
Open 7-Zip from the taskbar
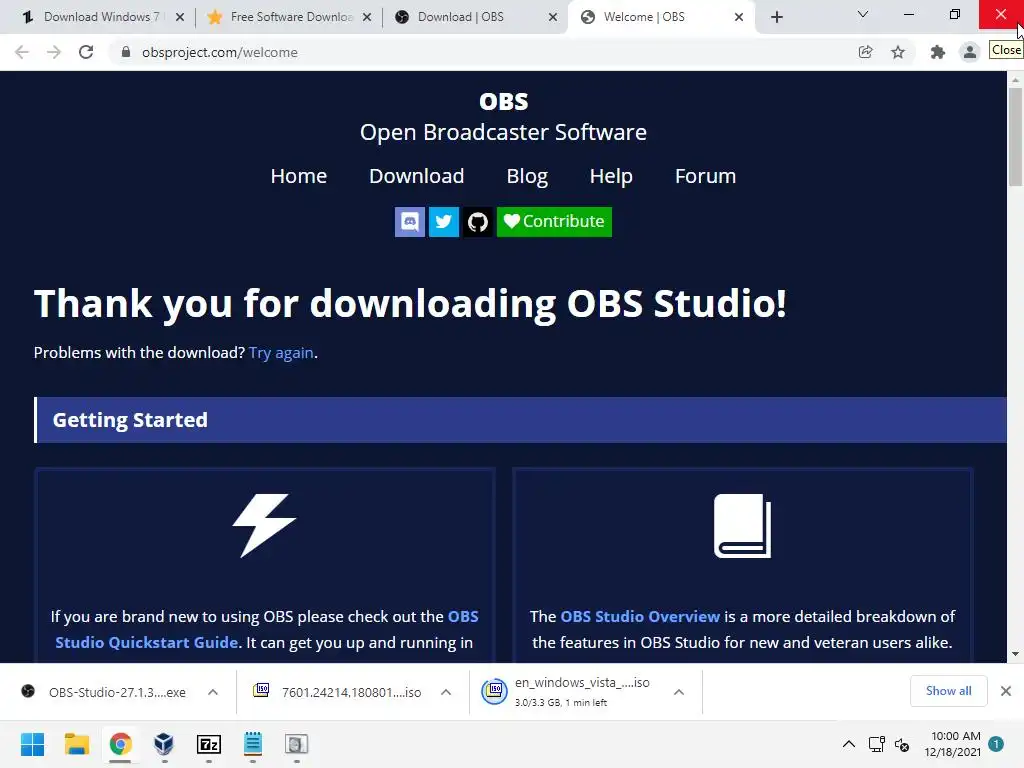(208, 744)
